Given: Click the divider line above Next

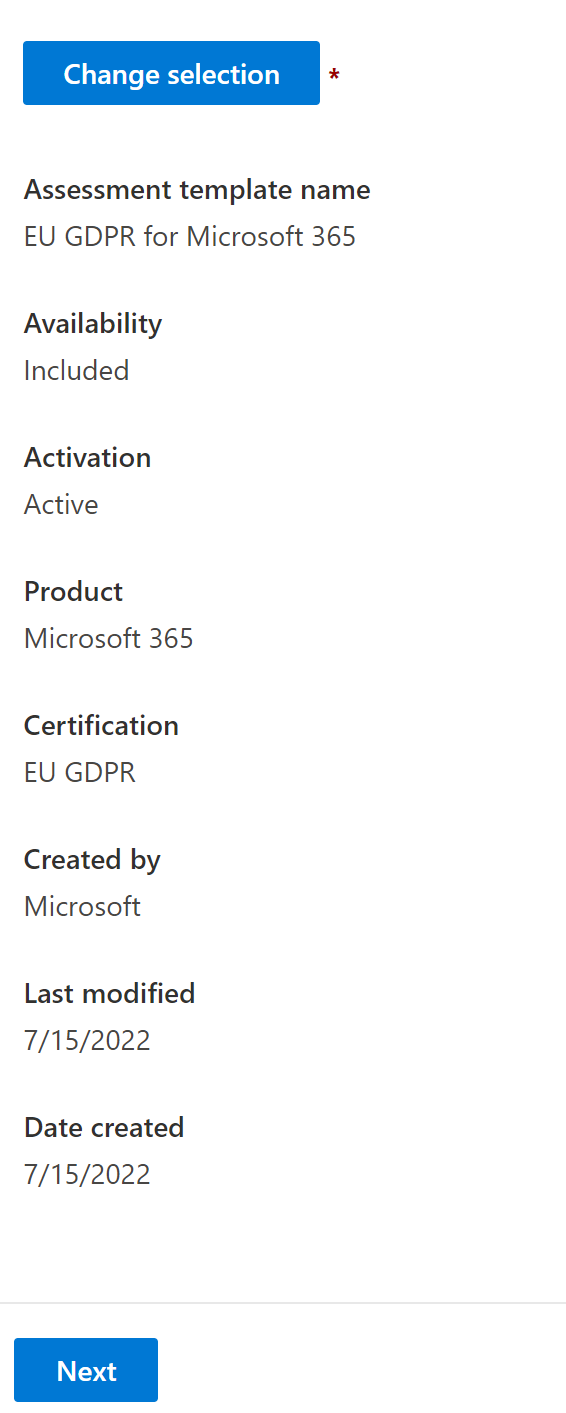Looking at the screenshot, I should pos(283,1303).
